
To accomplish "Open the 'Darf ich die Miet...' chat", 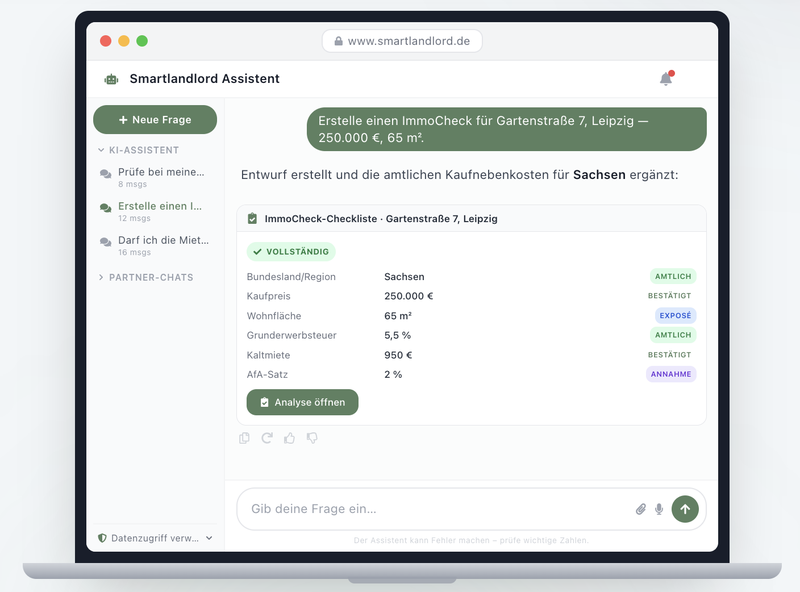I will click(x=155, y=245).
